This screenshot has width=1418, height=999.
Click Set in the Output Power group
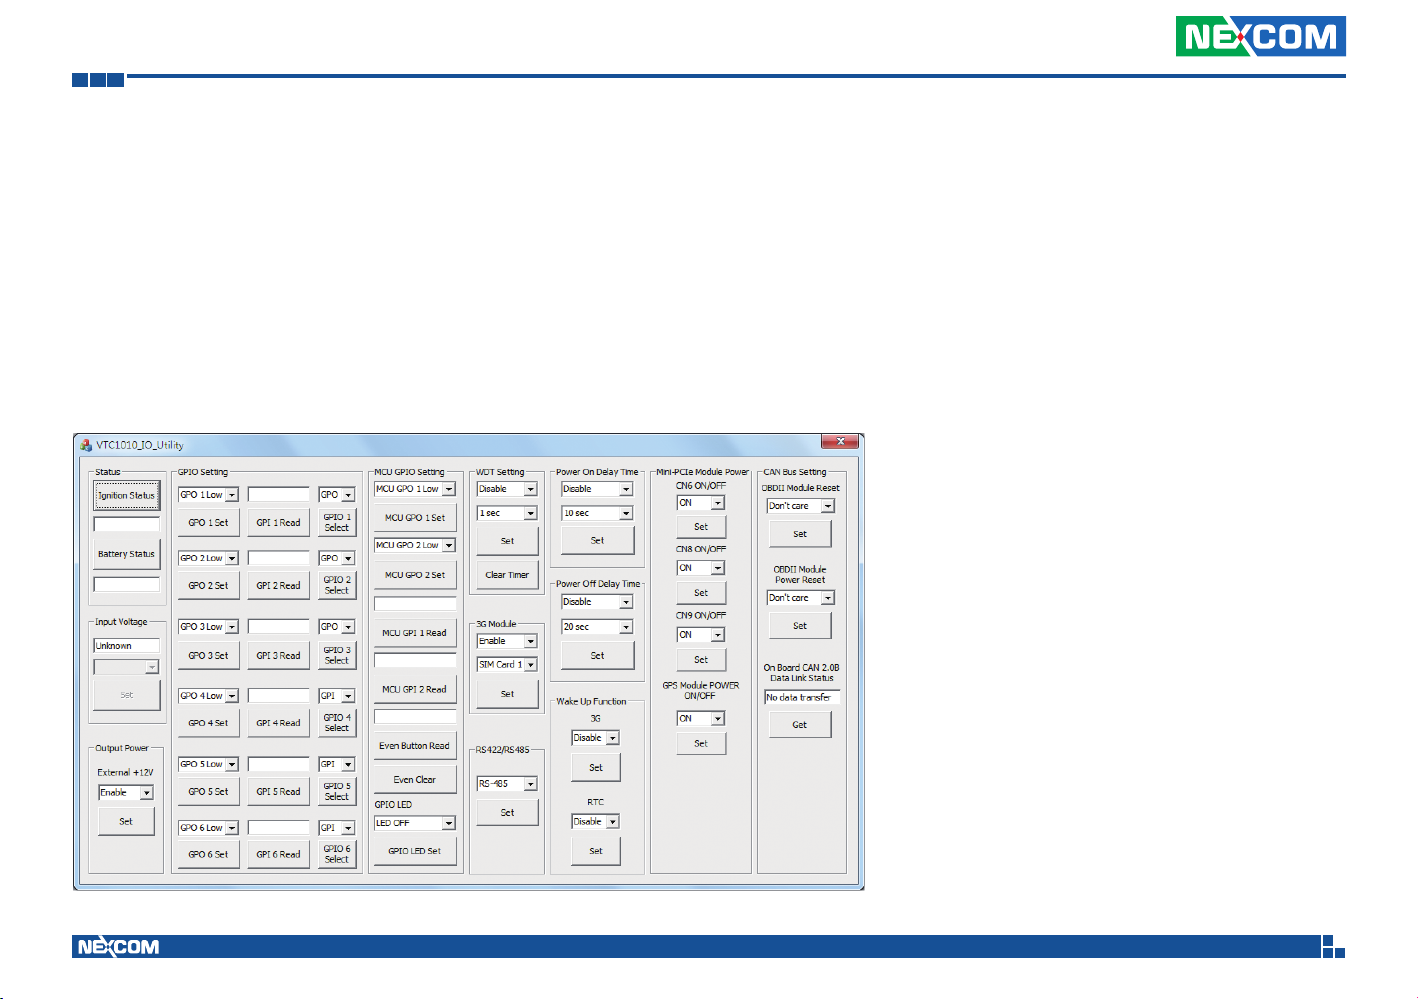click(126, 821)
